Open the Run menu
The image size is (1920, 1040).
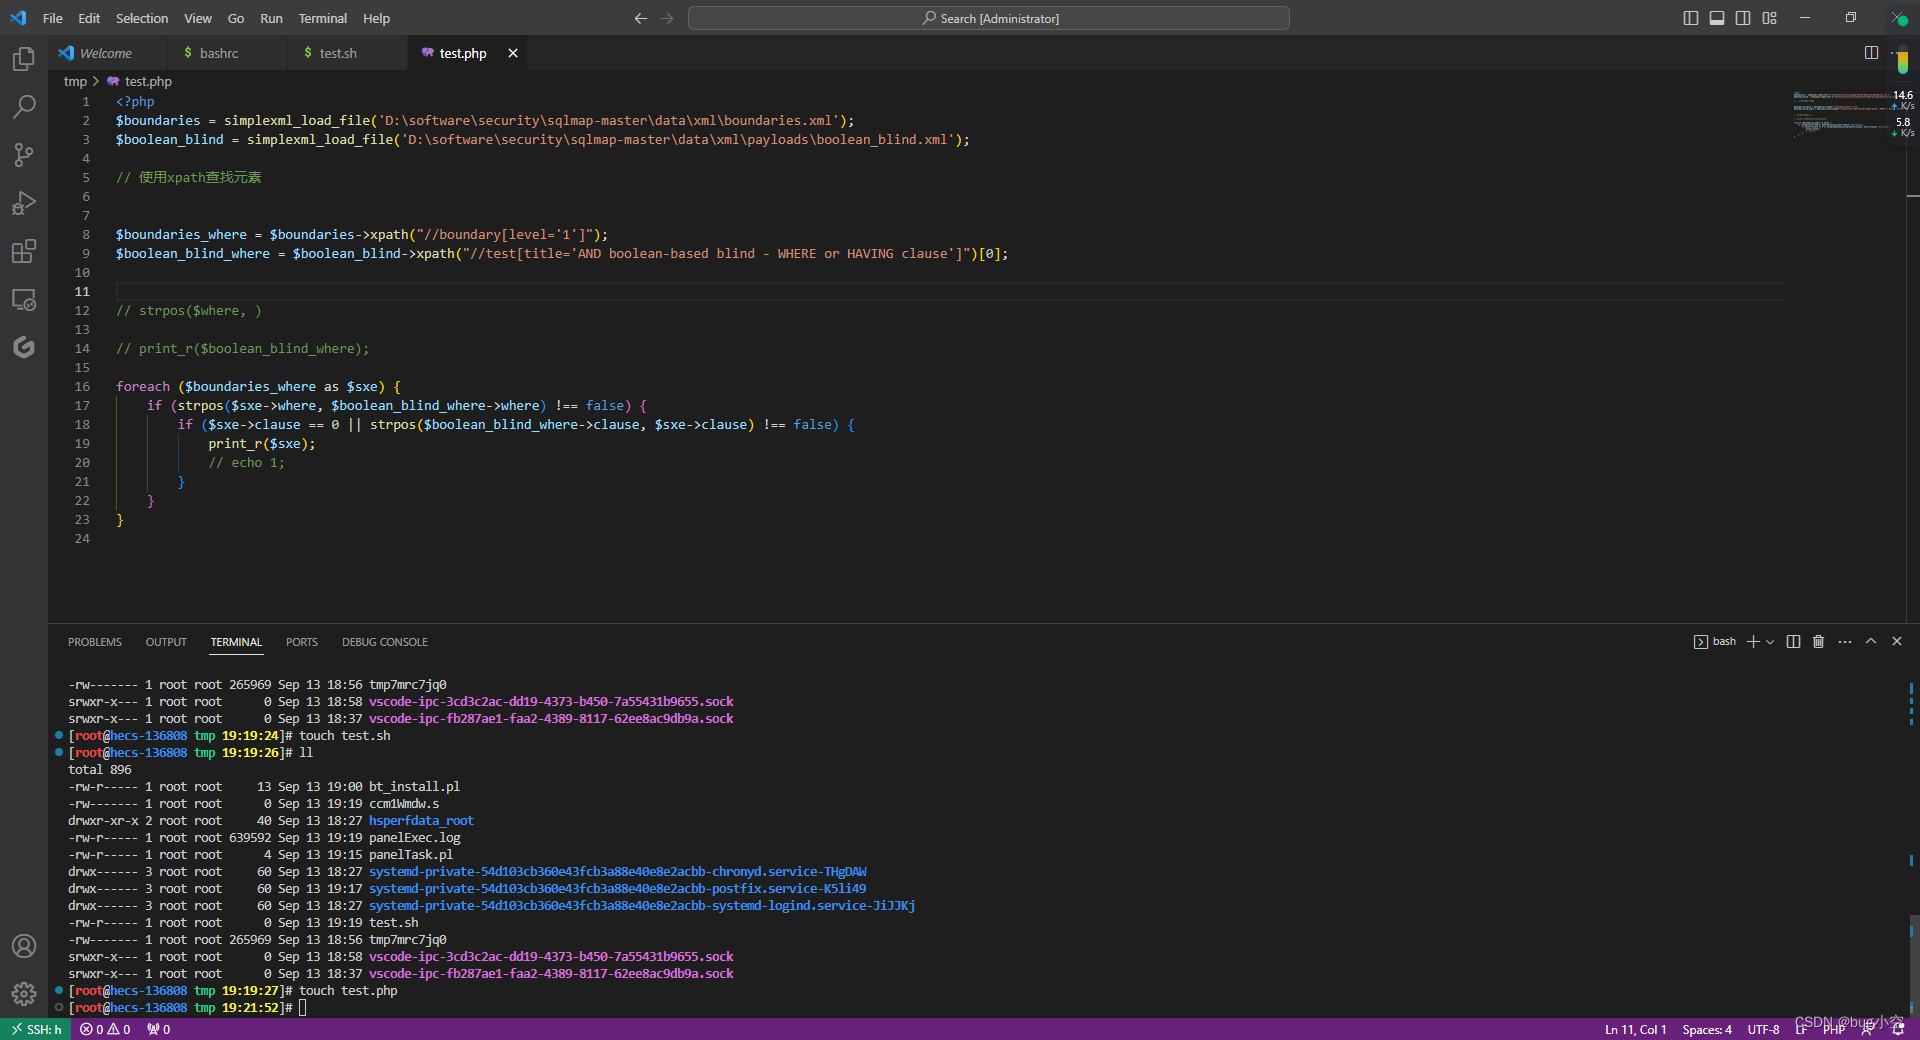[271, 18]
